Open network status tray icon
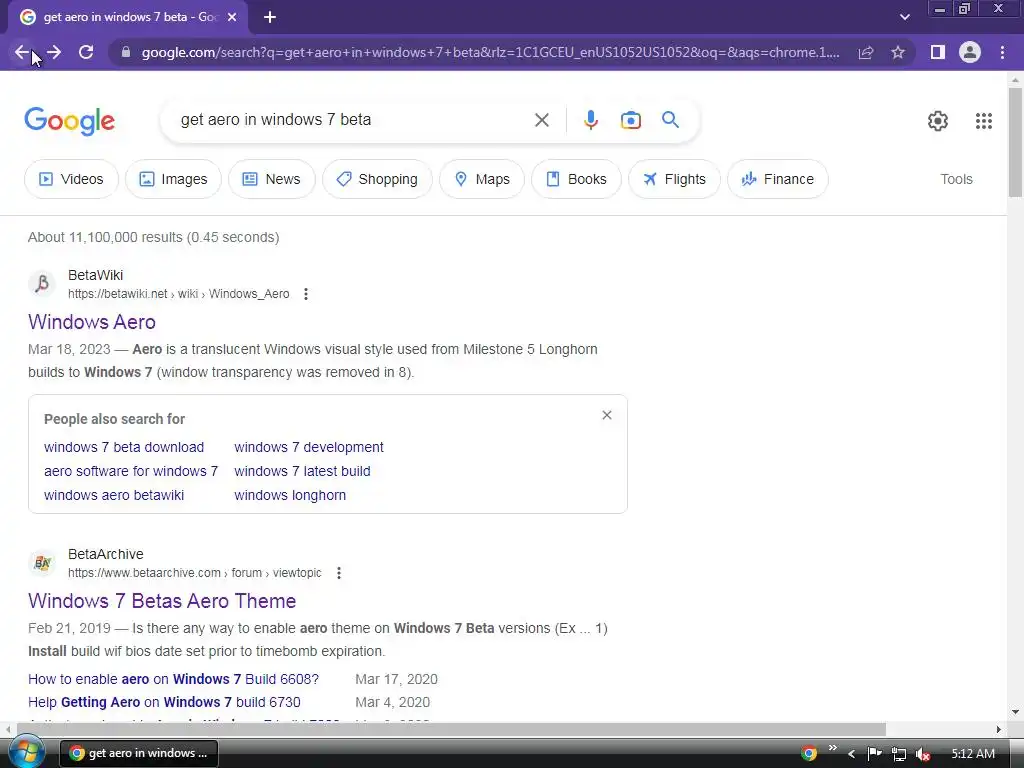 (x=899, y=754)
